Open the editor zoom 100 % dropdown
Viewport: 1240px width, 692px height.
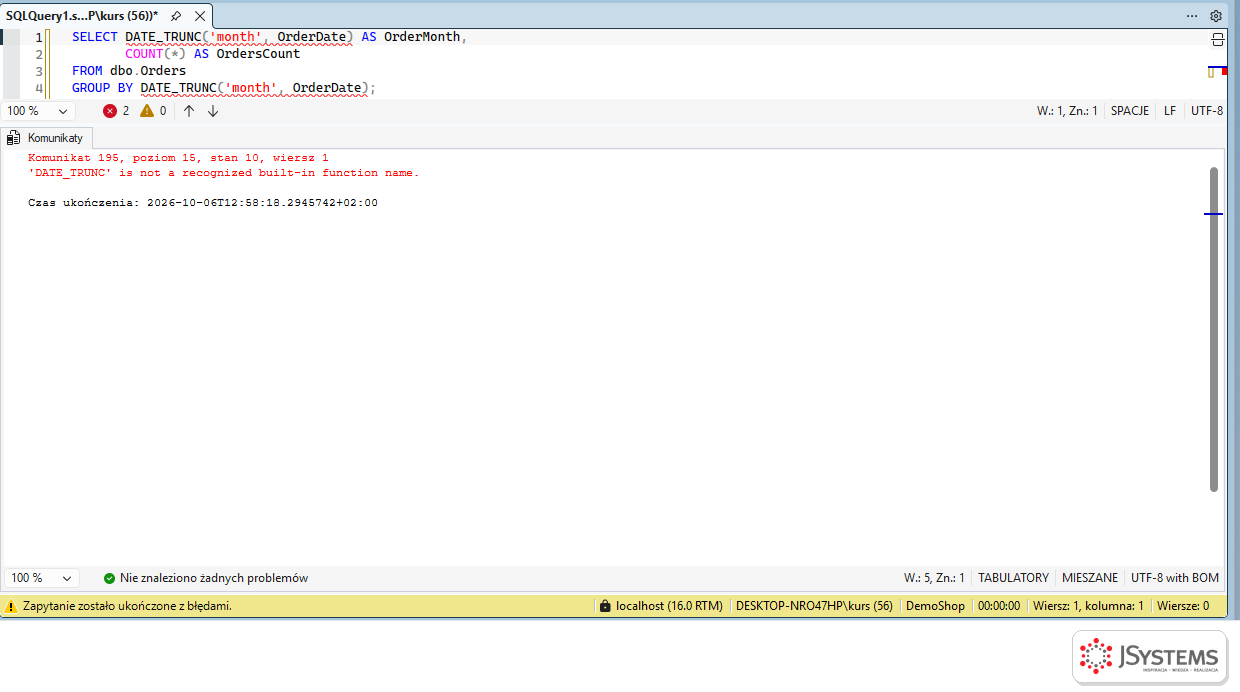(x=39, y=111)
